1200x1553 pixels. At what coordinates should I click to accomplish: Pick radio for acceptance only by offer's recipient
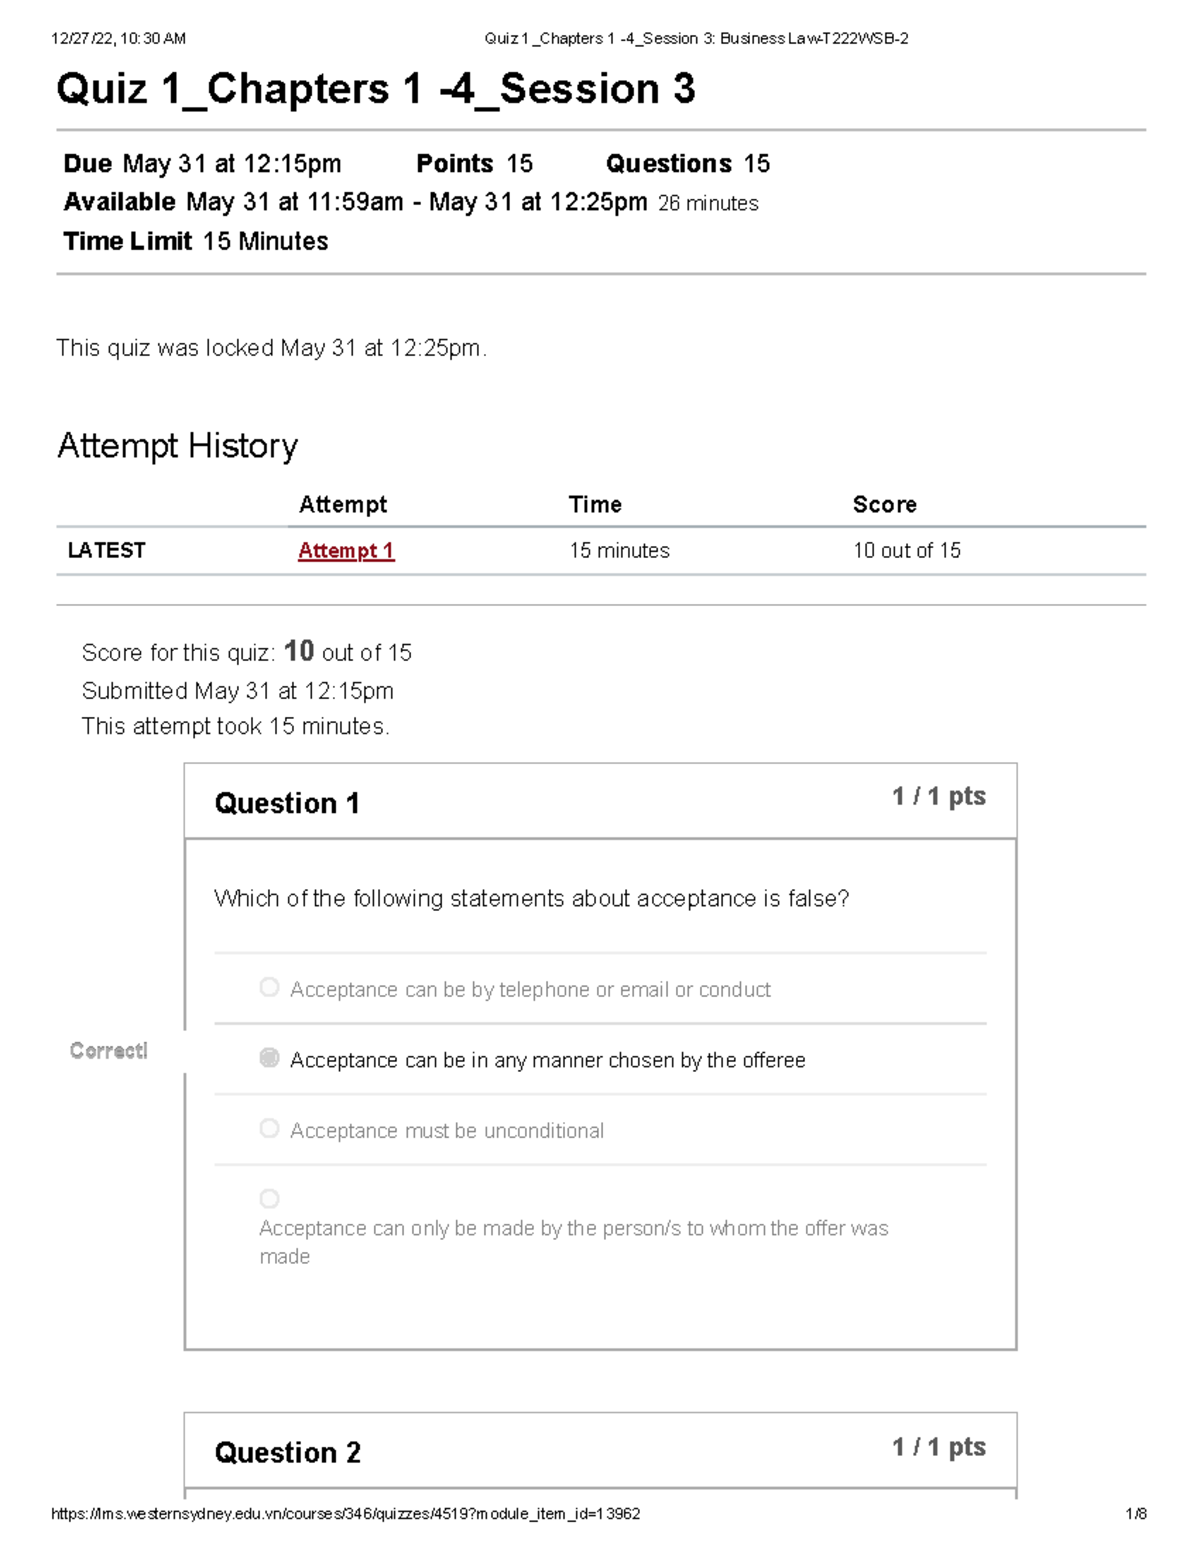tap(269, 1198)
